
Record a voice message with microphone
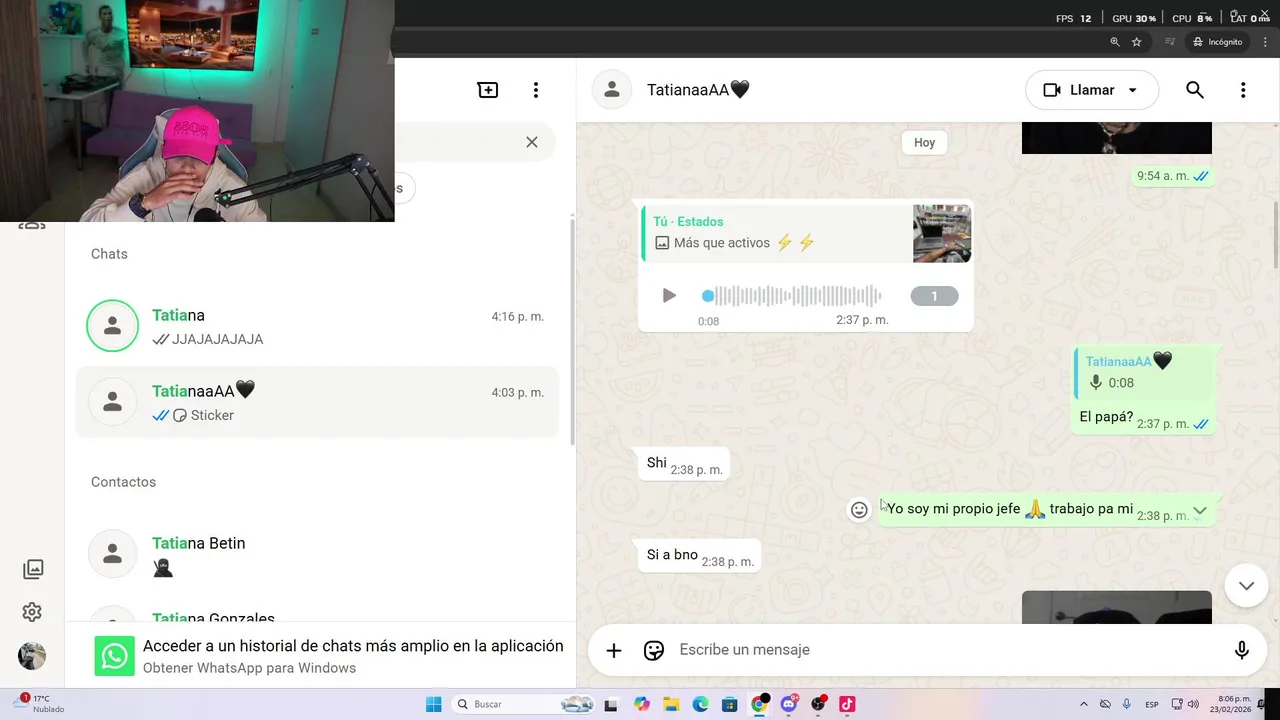tap(1242, 650)
